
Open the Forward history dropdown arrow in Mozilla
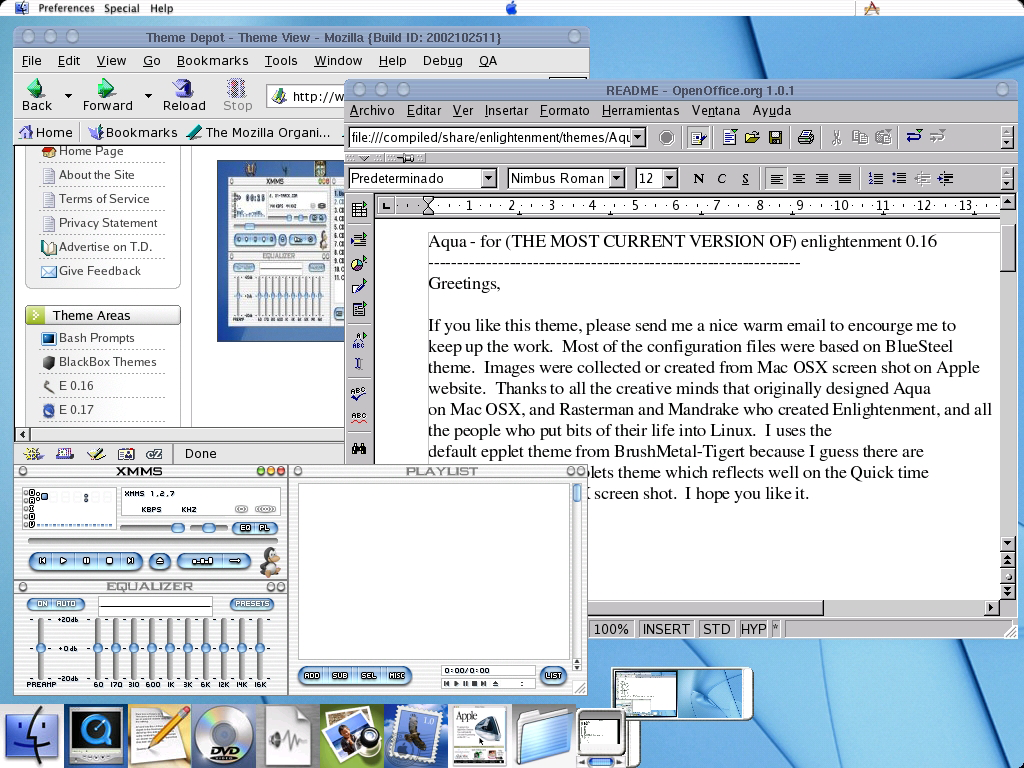click(x=148, y=96)
